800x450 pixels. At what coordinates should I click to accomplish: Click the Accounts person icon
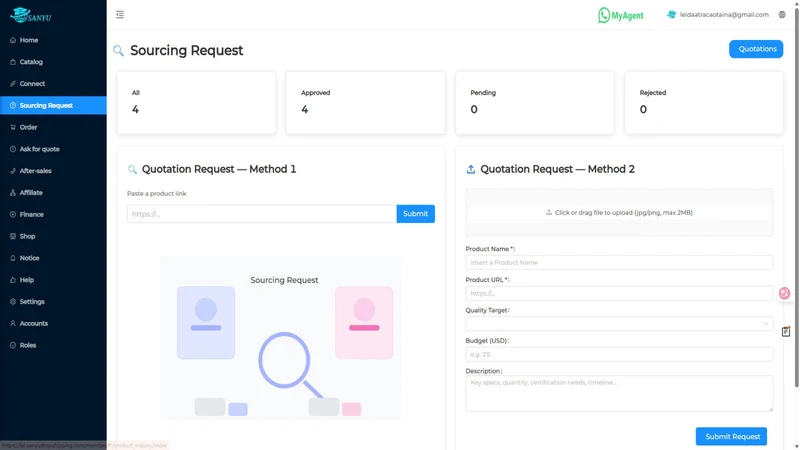(13, 323)
